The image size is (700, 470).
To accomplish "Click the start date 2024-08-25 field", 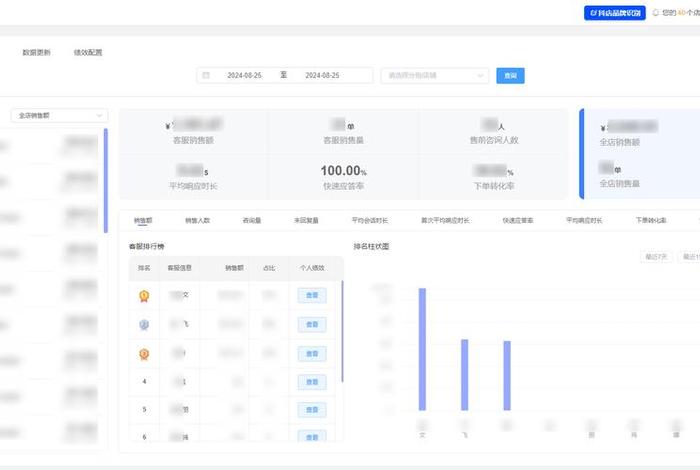I will coord(244,75).
